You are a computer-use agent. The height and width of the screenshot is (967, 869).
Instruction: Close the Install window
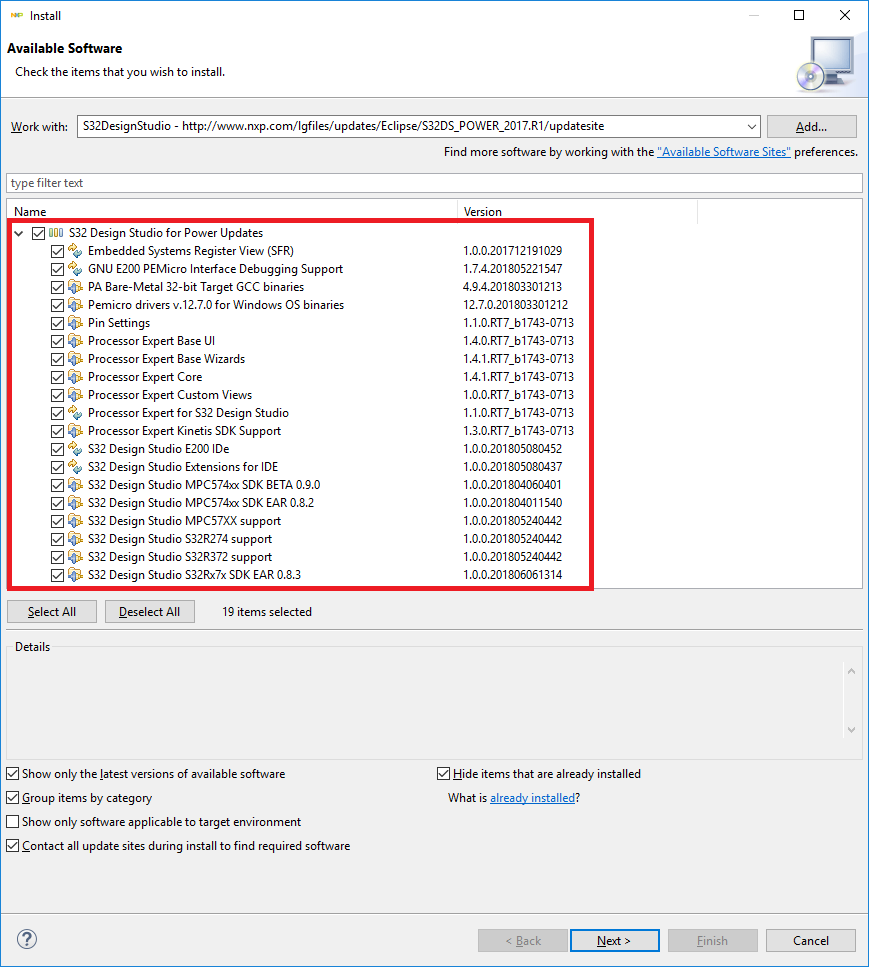tap(845, 15)
